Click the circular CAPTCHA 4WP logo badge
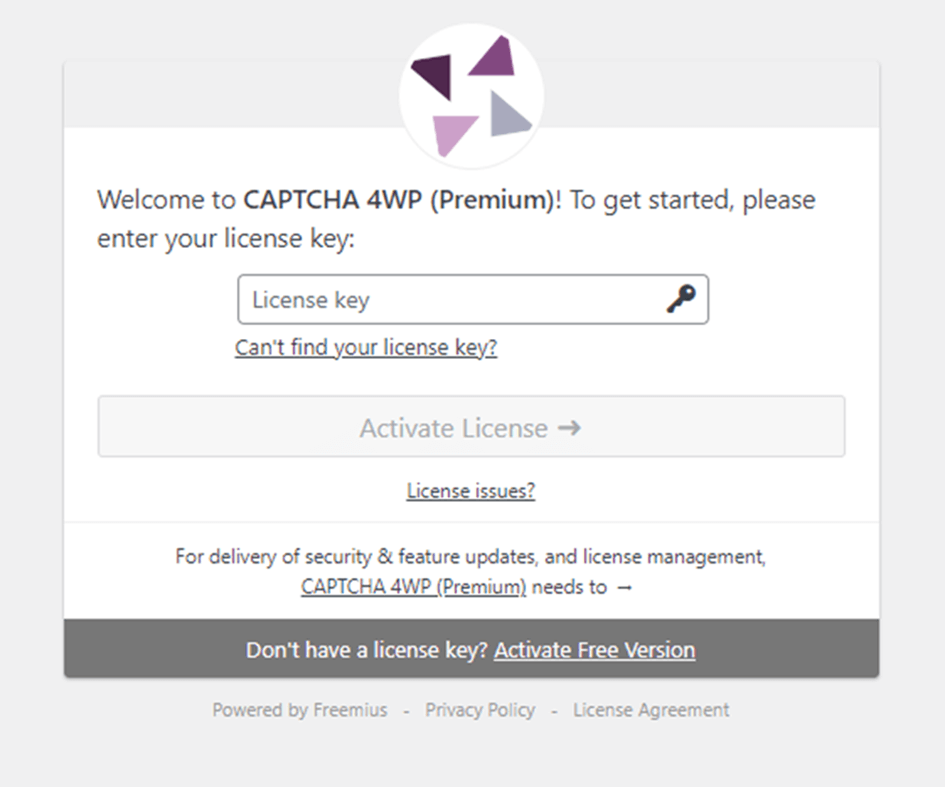The height and width of the screenshot is (787, 945). click(x=471, y=96)
